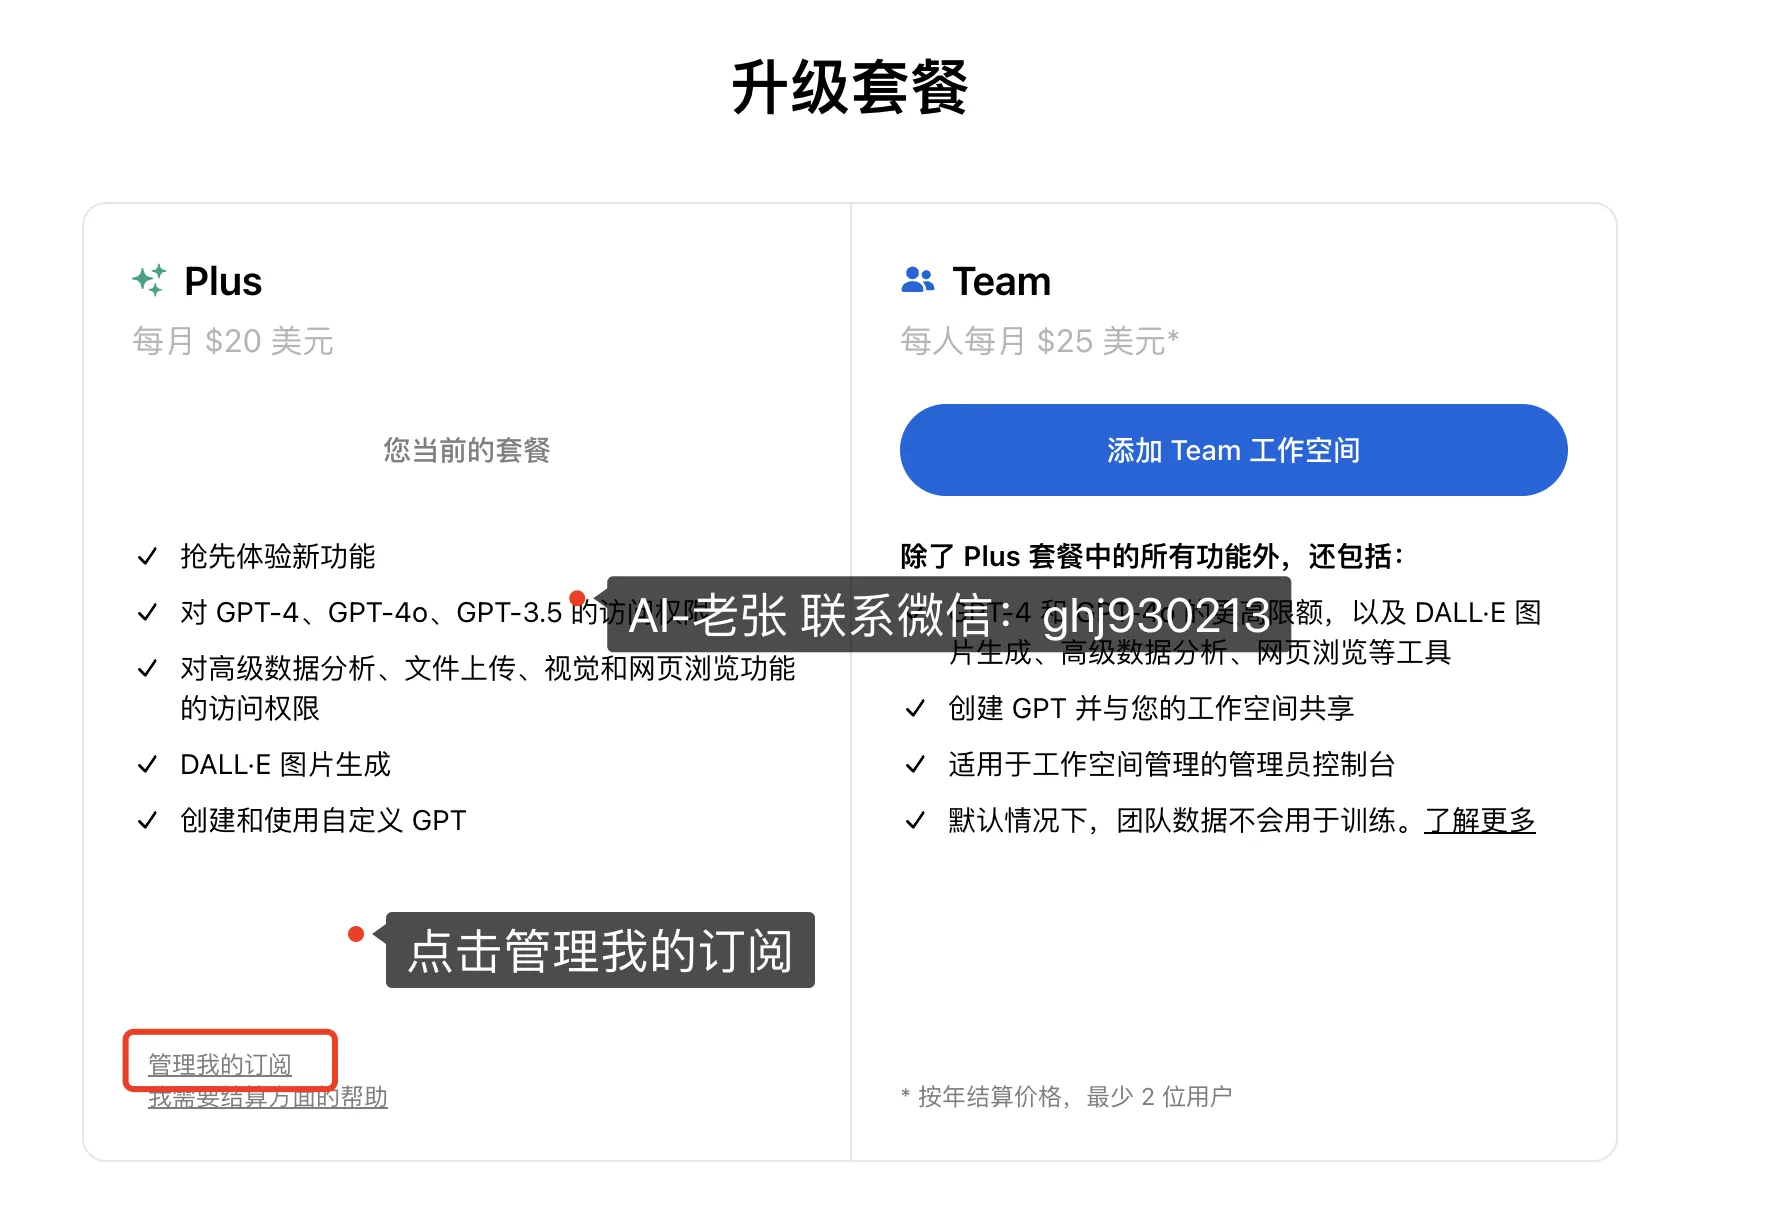Select the 每月 $20 美元 price text
Viewport: 1786px width, 1224px height.
(233, 341)
